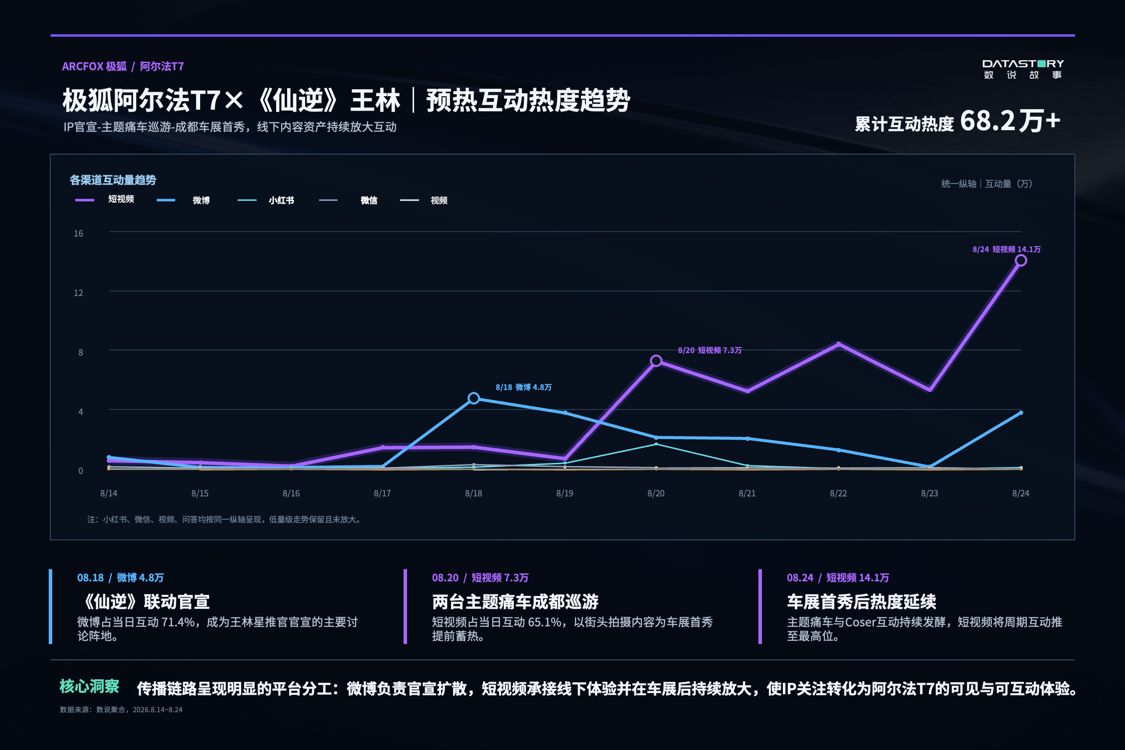Click the 8/18 微博 circle marker
The height and width of the screenshot is (750, 1125).
click(x=474, y=398)
